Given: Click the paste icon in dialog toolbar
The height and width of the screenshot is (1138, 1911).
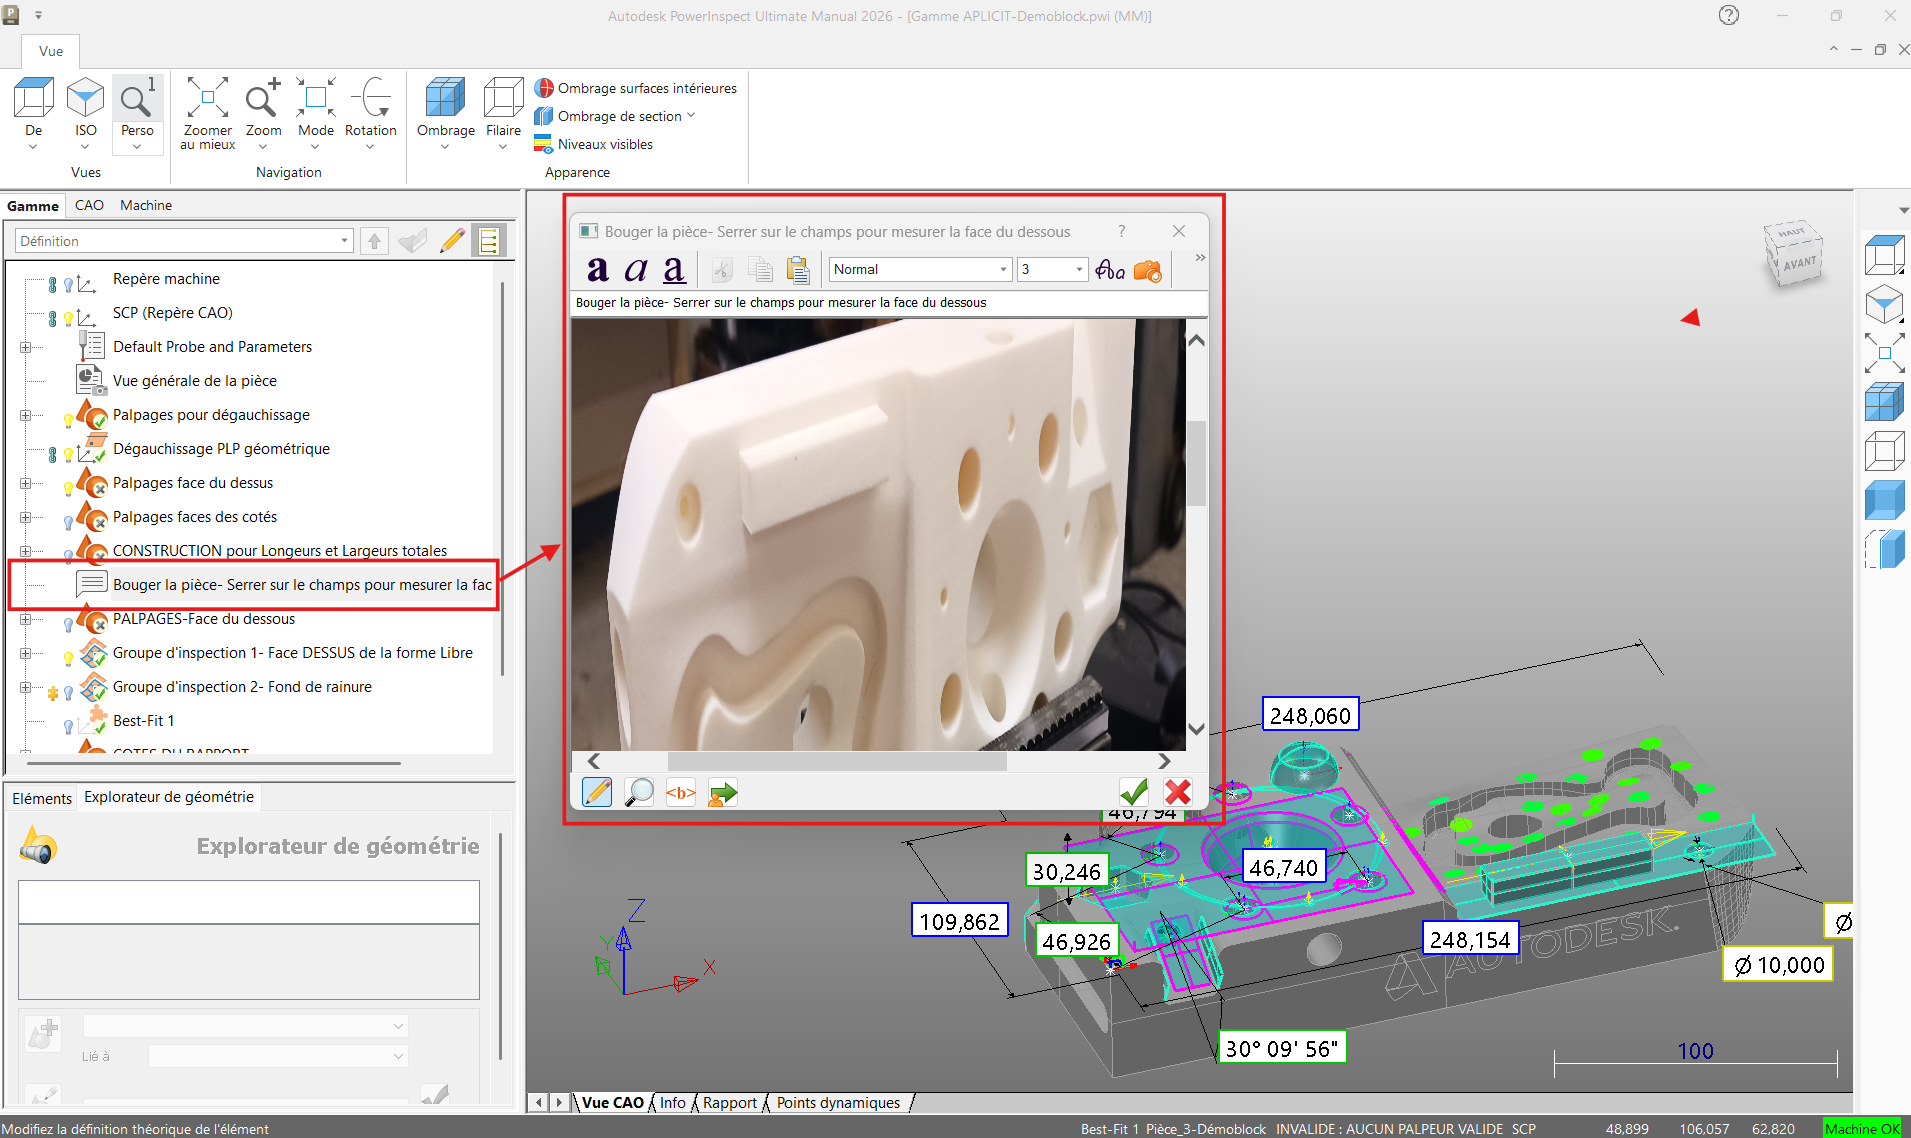Looking at the screenshot, I should point(797,269).
